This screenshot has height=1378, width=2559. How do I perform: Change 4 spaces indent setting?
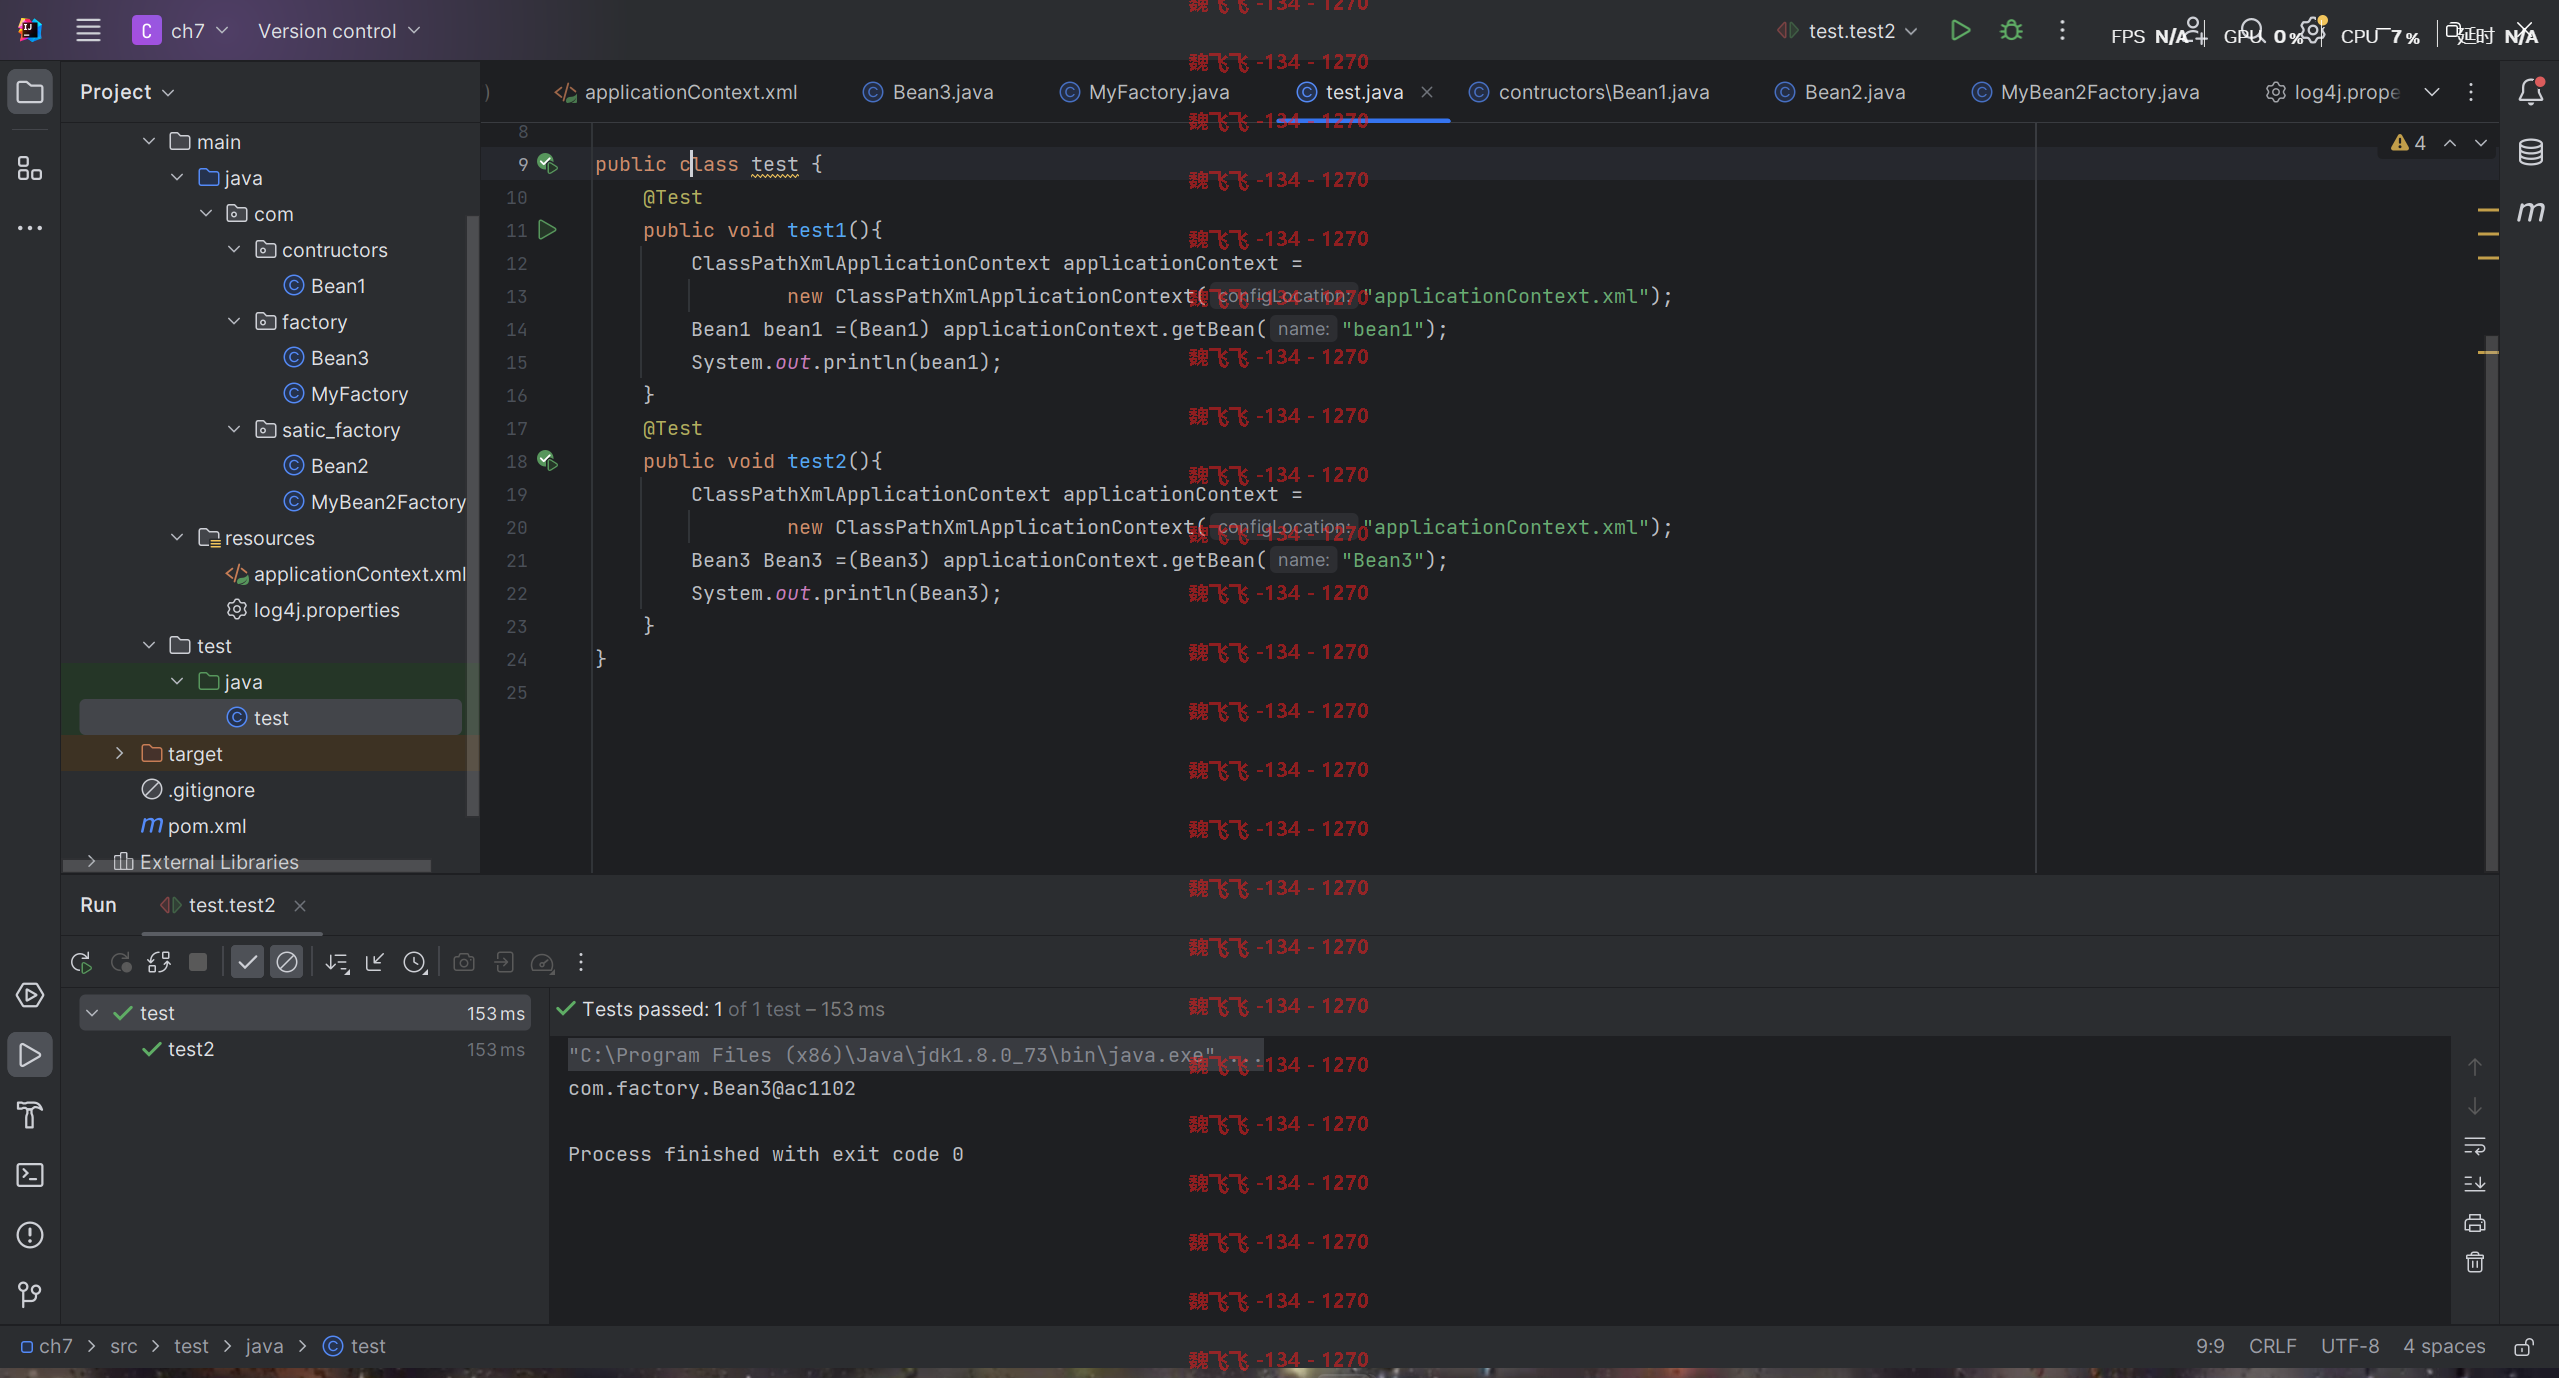click(2444, 1347)
